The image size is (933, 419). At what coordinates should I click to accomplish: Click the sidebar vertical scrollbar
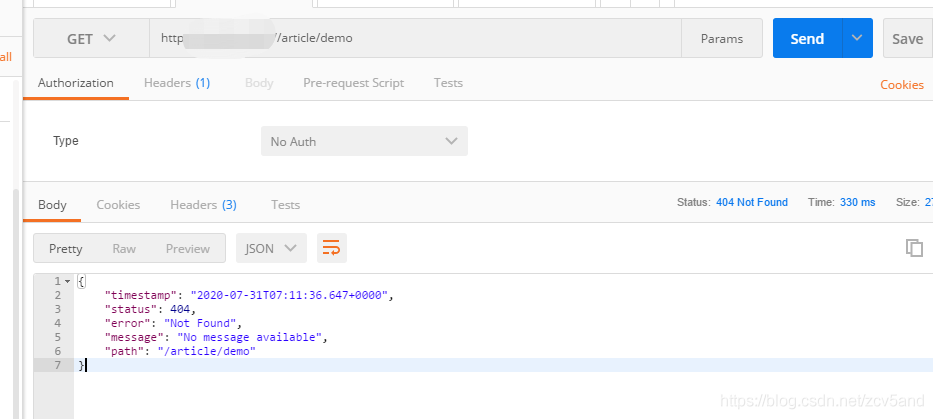tap(17, 304)
